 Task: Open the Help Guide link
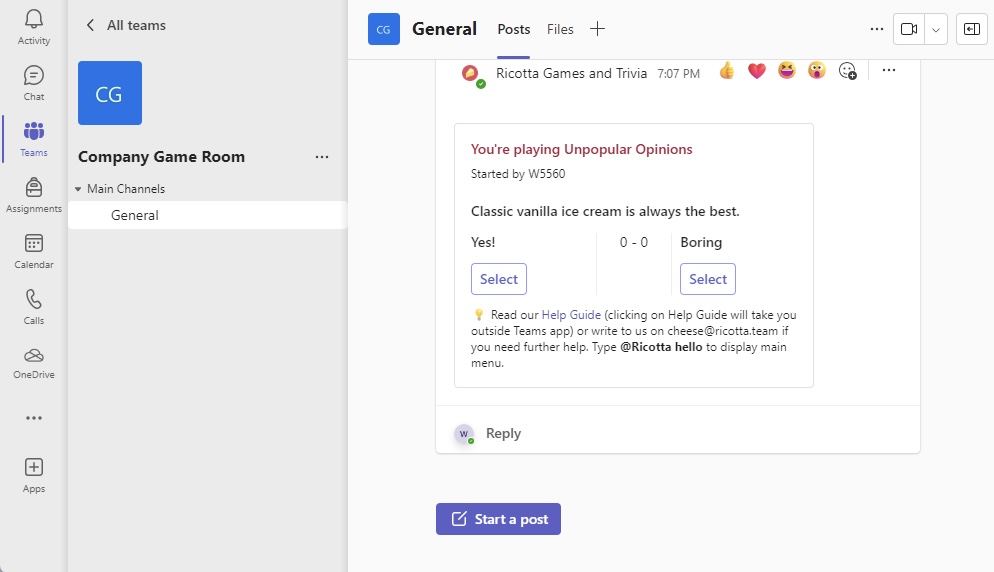point(571,315)
